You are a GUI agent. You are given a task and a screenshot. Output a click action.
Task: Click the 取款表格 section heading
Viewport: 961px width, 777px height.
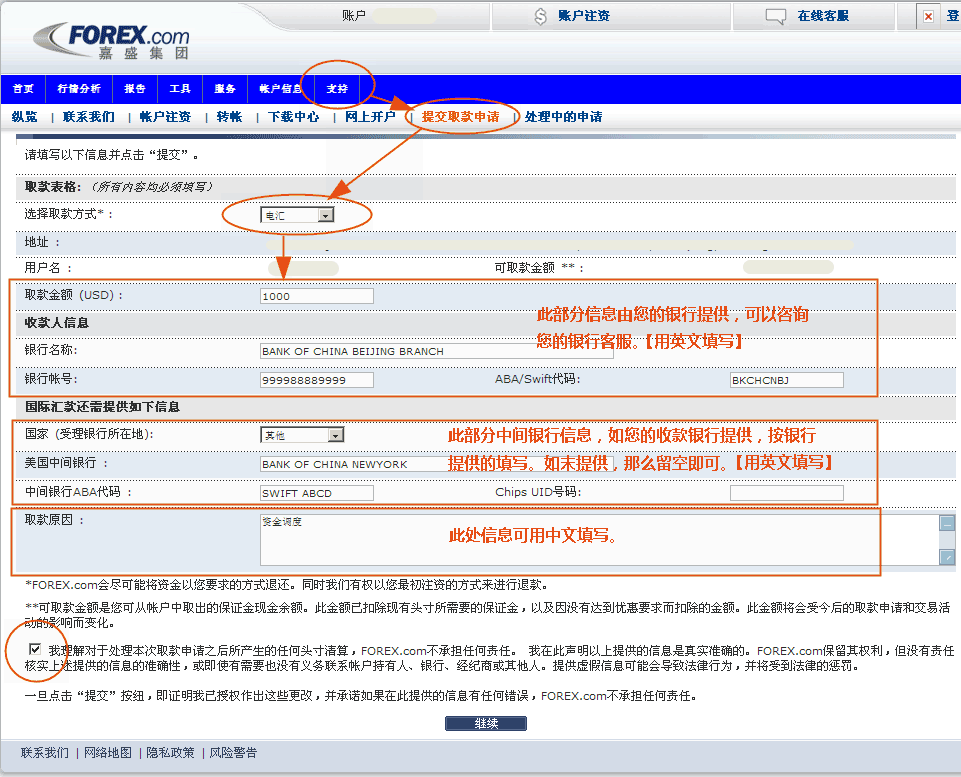(52, 187)
